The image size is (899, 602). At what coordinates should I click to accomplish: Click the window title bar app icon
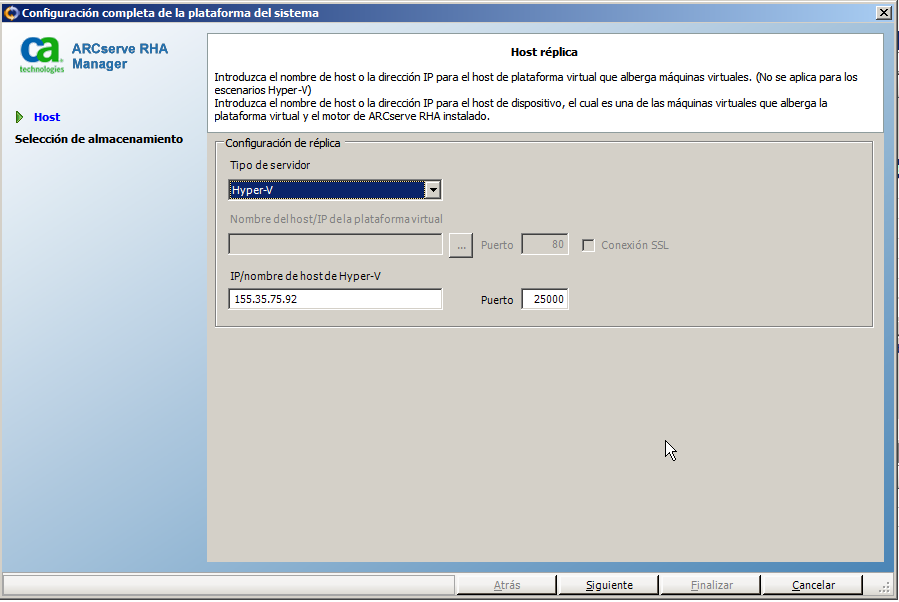[11, 13]
